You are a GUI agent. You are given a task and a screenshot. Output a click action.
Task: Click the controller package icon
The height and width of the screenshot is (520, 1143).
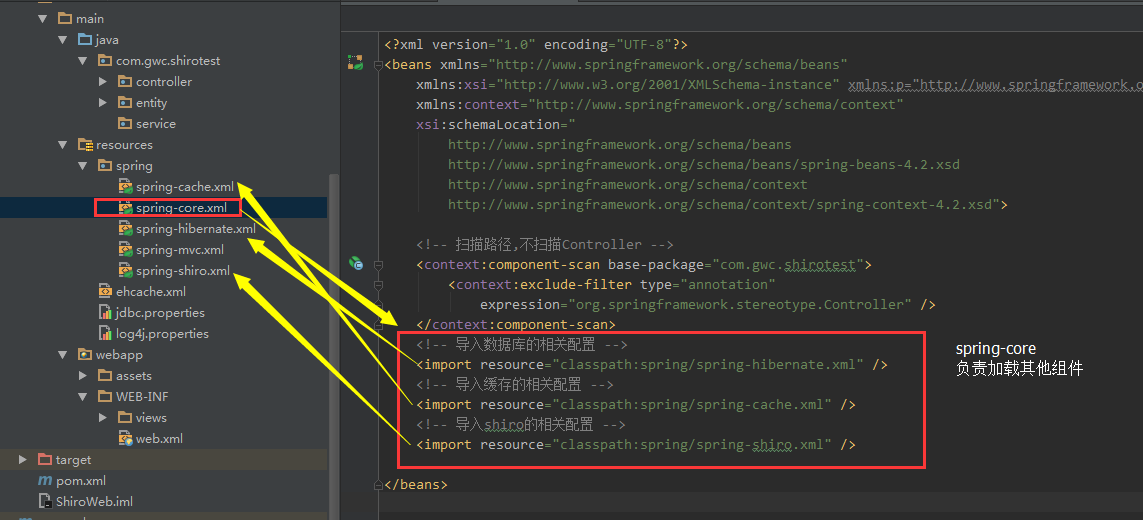coord(125,82)
